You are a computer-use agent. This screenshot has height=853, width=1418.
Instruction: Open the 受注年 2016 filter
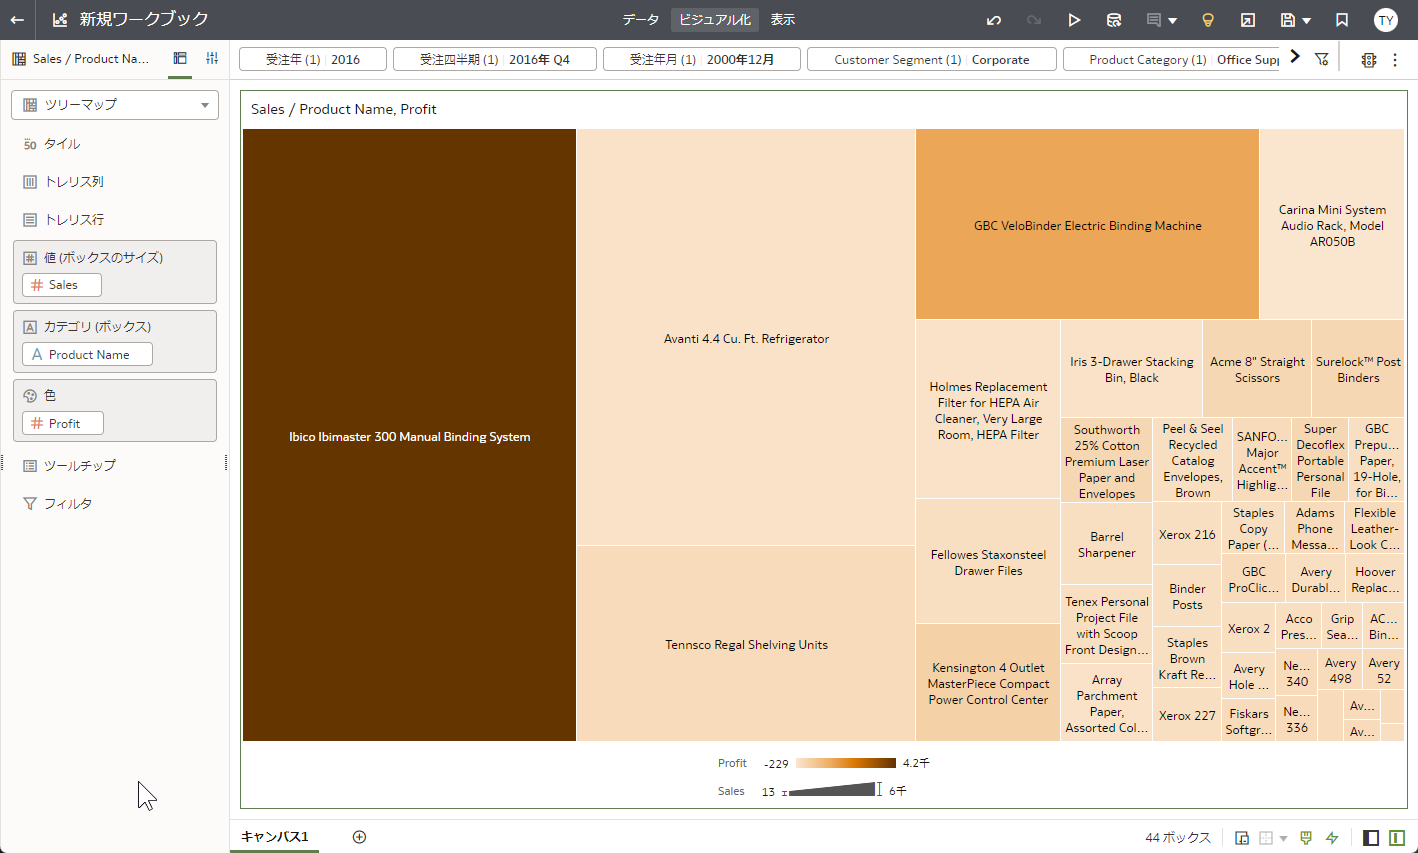coord(313,59)
